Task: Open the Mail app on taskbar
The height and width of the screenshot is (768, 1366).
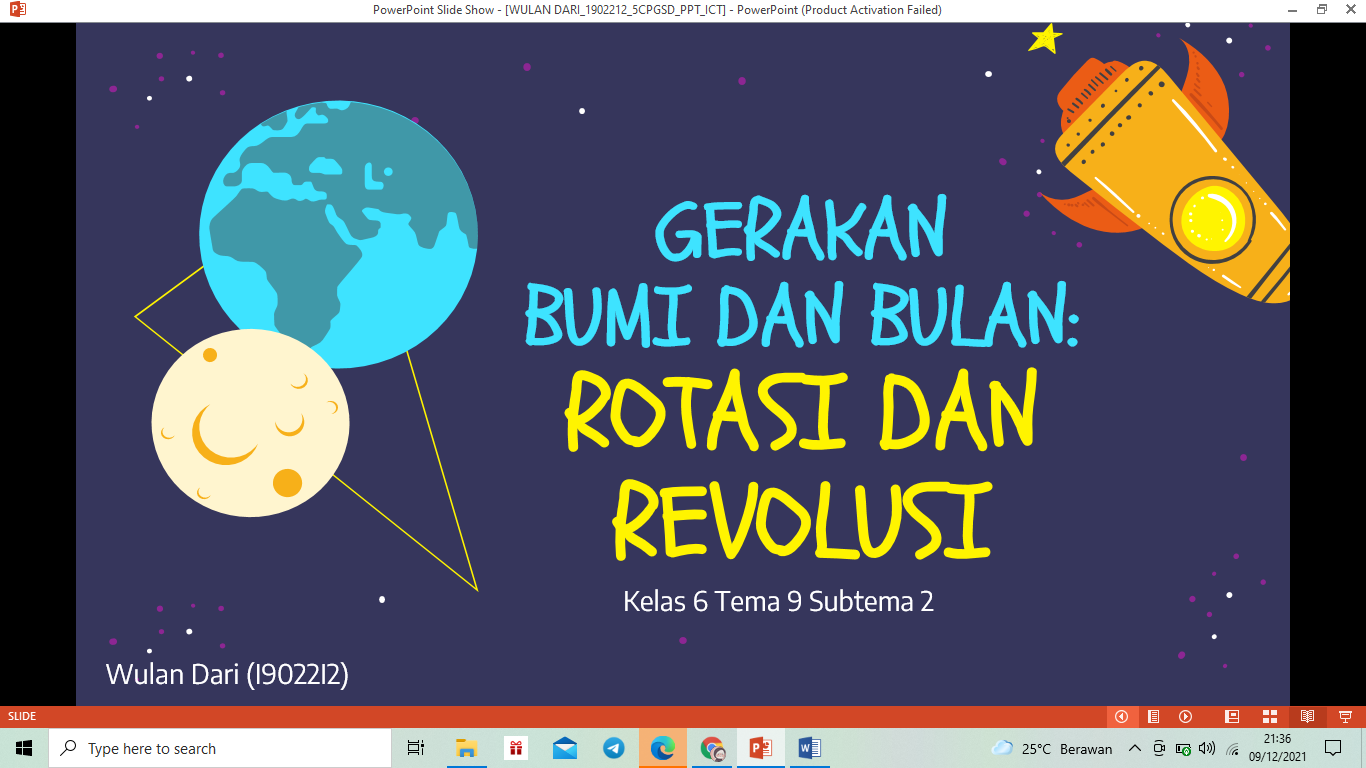Action: coord(565,748)
